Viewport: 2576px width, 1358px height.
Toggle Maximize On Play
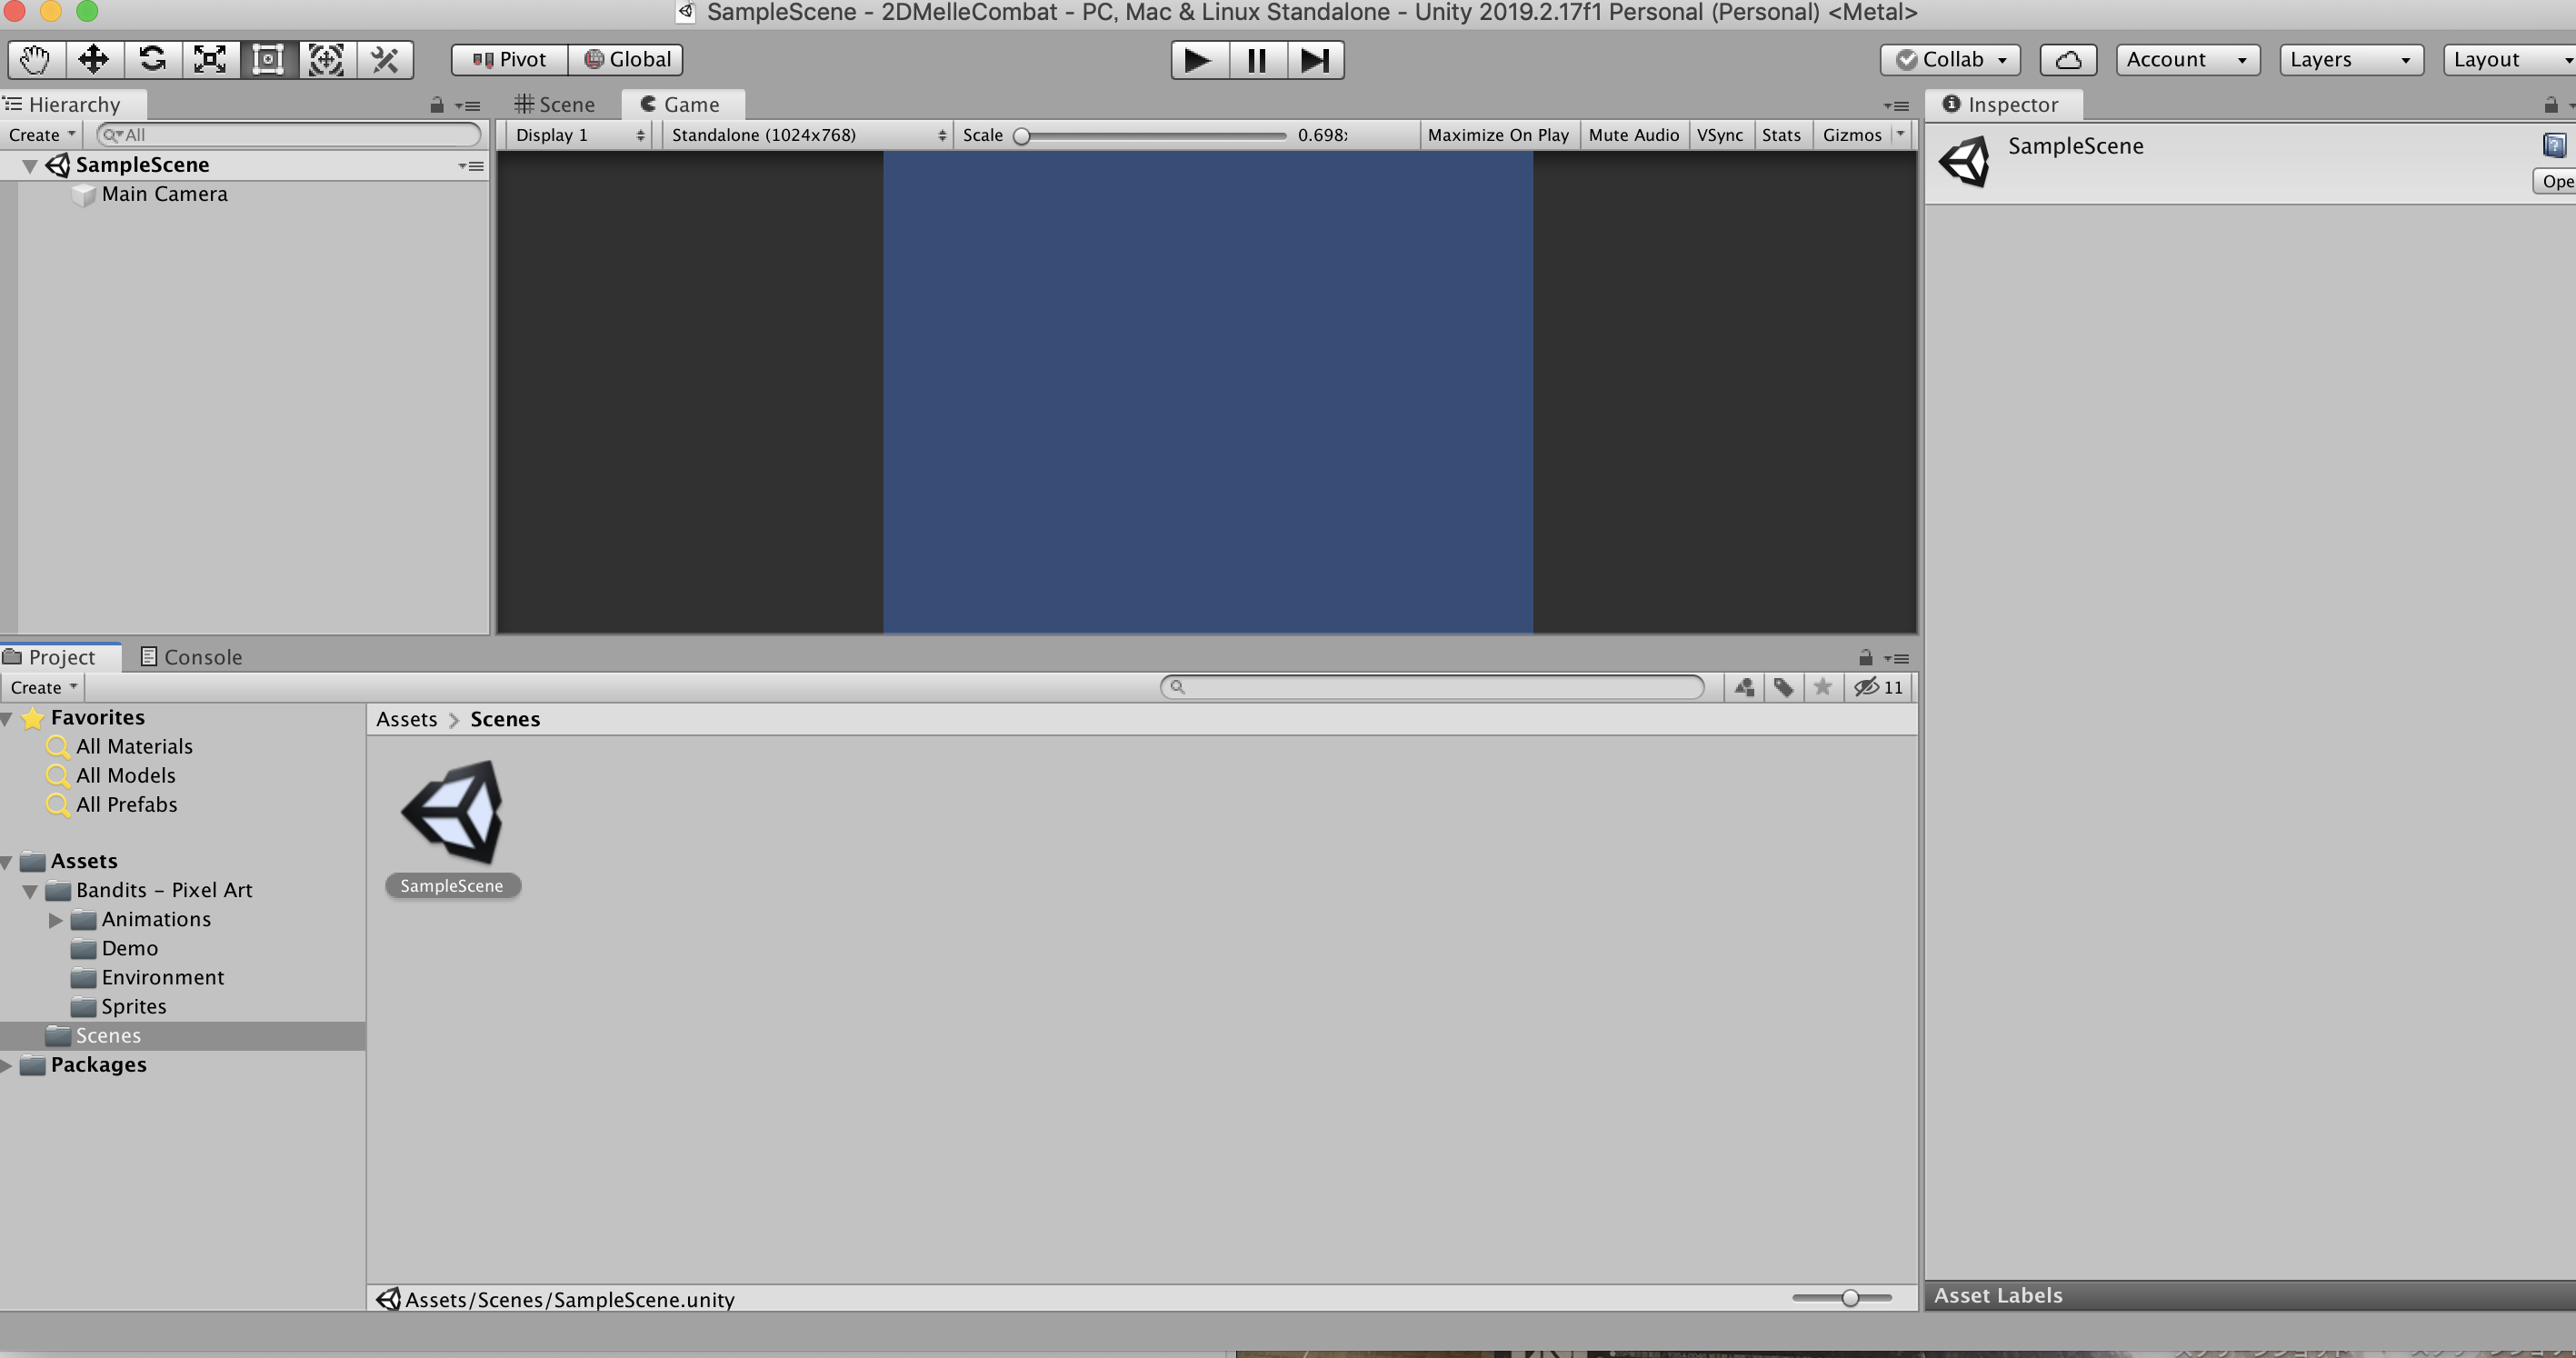pyautogui.click(x=1498, y=135)
